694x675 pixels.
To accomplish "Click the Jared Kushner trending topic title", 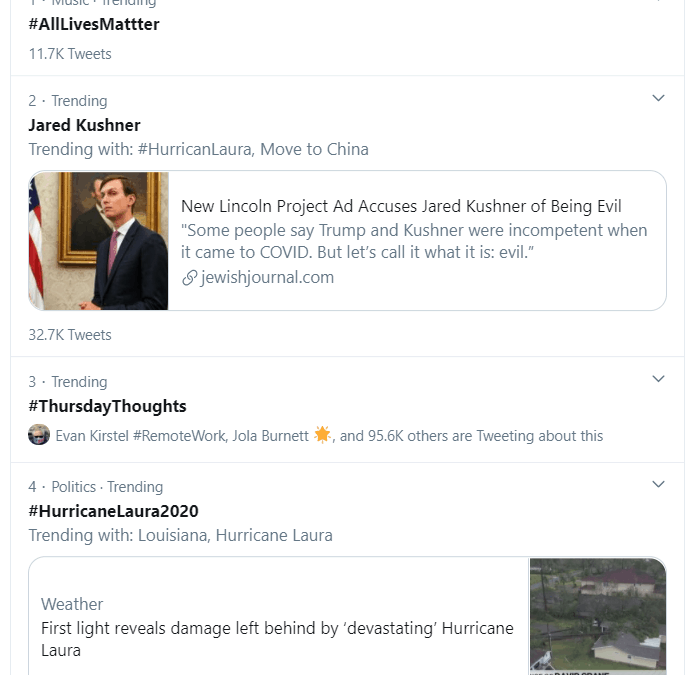I will 84,125.
